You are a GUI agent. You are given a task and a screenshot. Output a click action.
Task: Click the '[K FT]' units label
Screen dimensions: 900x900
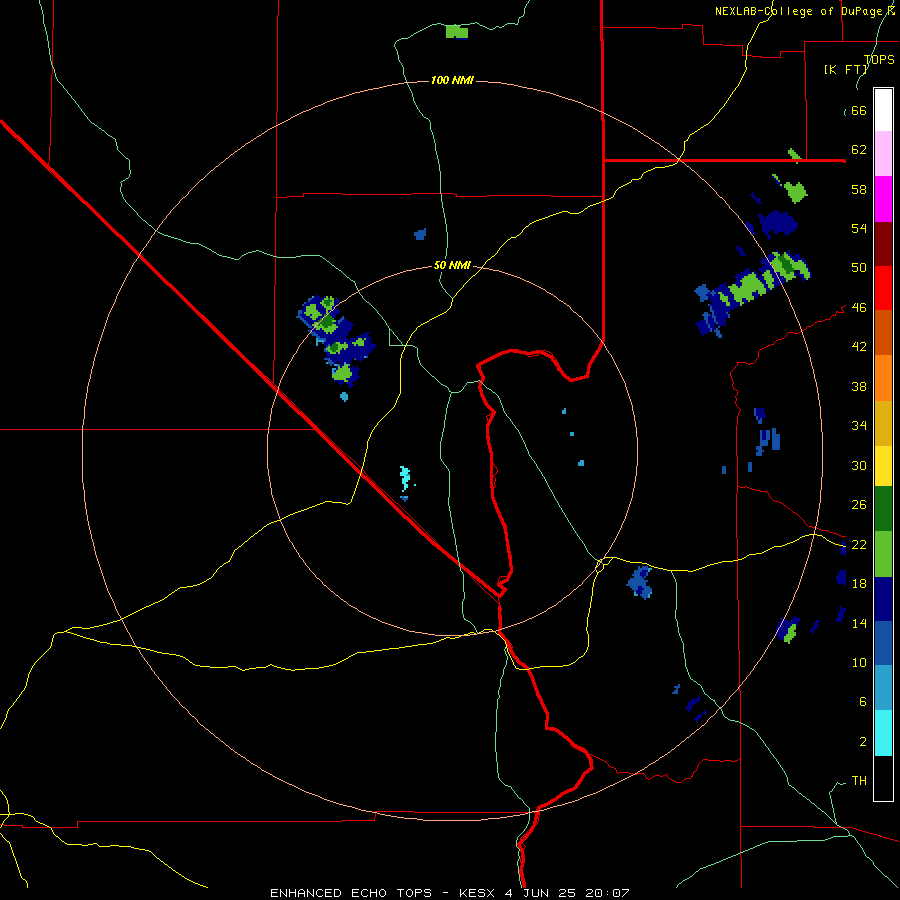coord(845,69)
